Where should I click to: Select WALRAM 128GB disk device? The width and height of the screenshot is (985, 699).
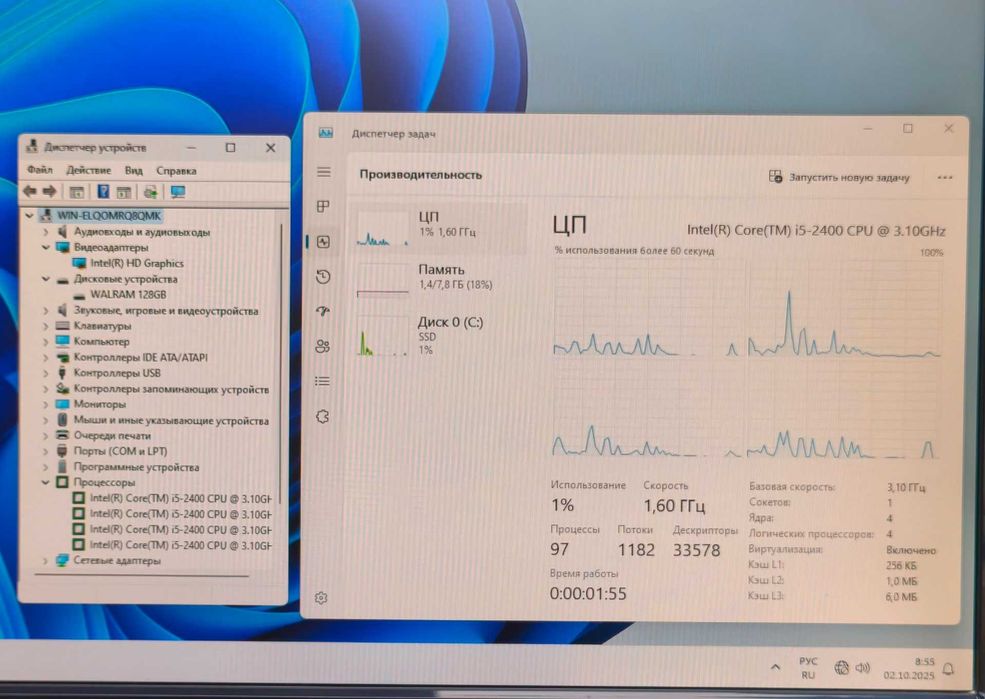(x=128, y=294)
